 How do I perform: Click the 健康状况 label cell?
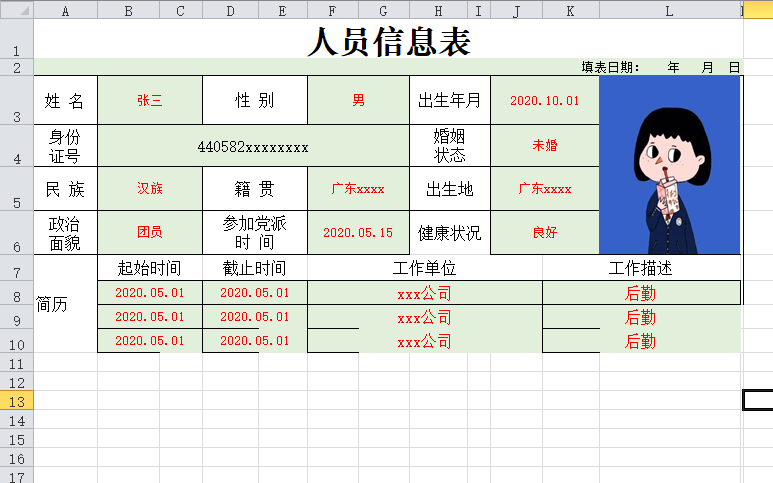450,233
